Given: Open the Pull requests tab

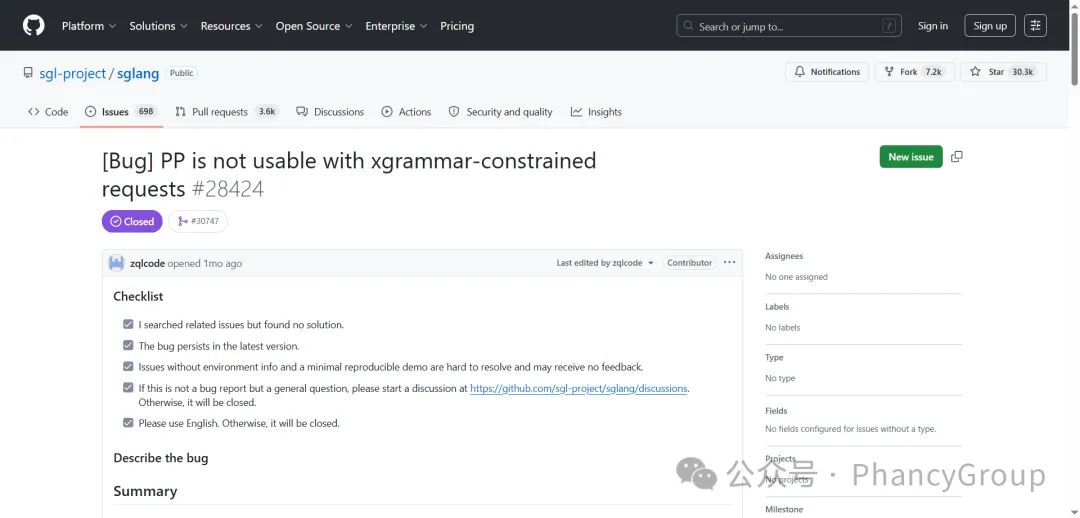Looking at the screenshot, I should (227, 112).
